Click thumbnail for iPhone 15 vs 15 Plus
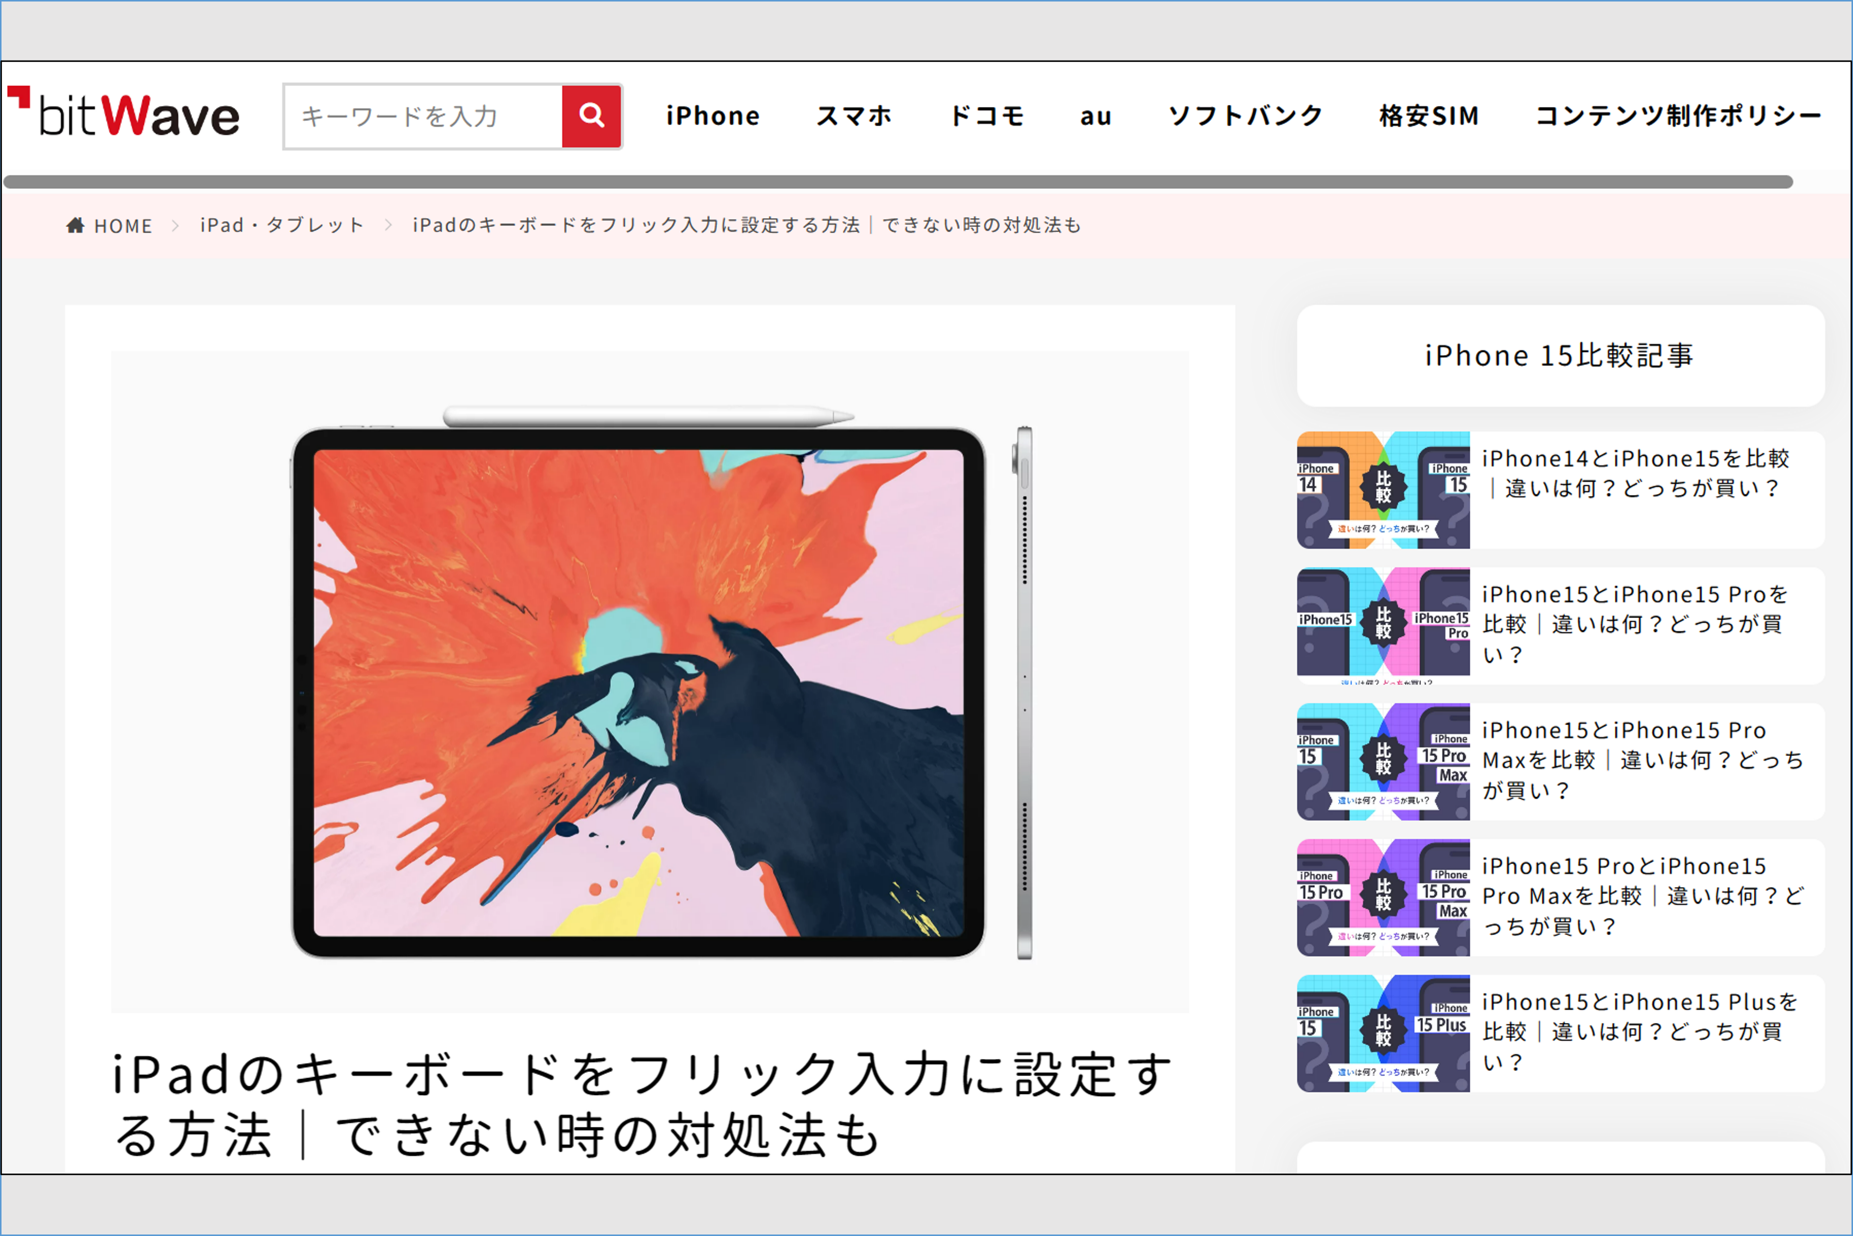 pyautogui.click(x=1383, y=1034)
